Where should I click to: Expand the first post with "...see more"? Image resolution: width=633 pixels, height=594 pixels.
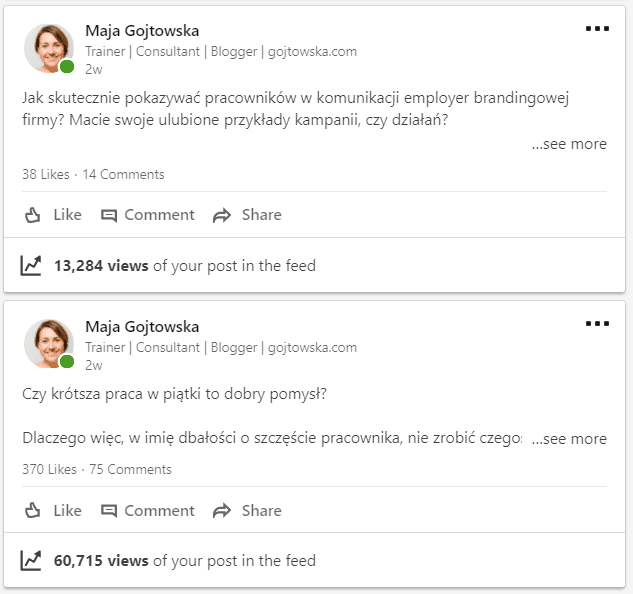569,144
